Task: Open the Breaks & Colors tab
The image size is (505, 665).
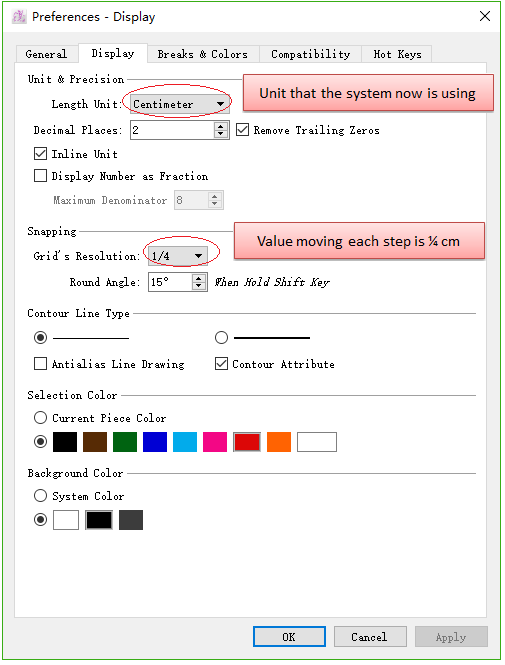Action: point(203,54)
